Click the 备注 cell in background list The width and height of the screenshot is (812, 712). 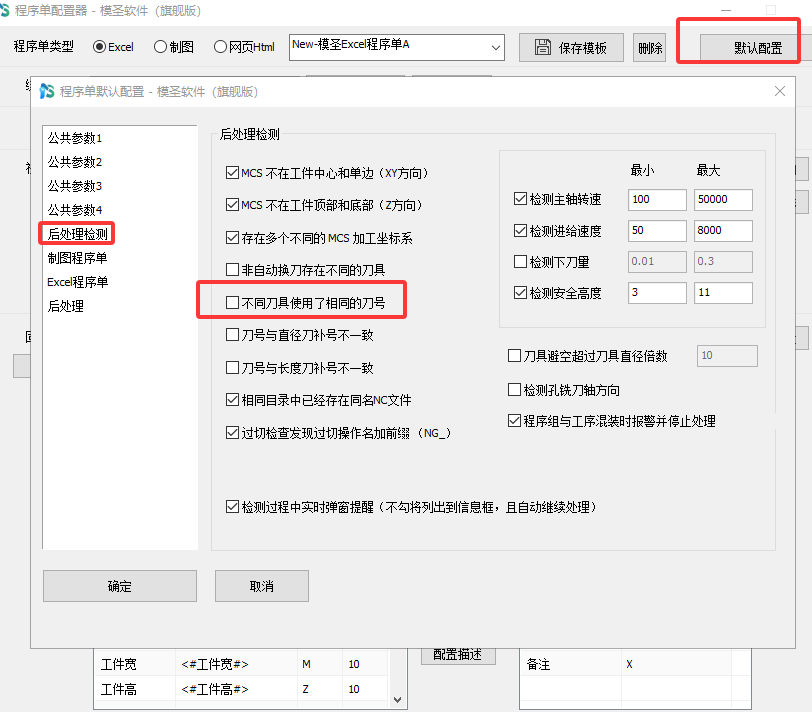coord(538,664)
